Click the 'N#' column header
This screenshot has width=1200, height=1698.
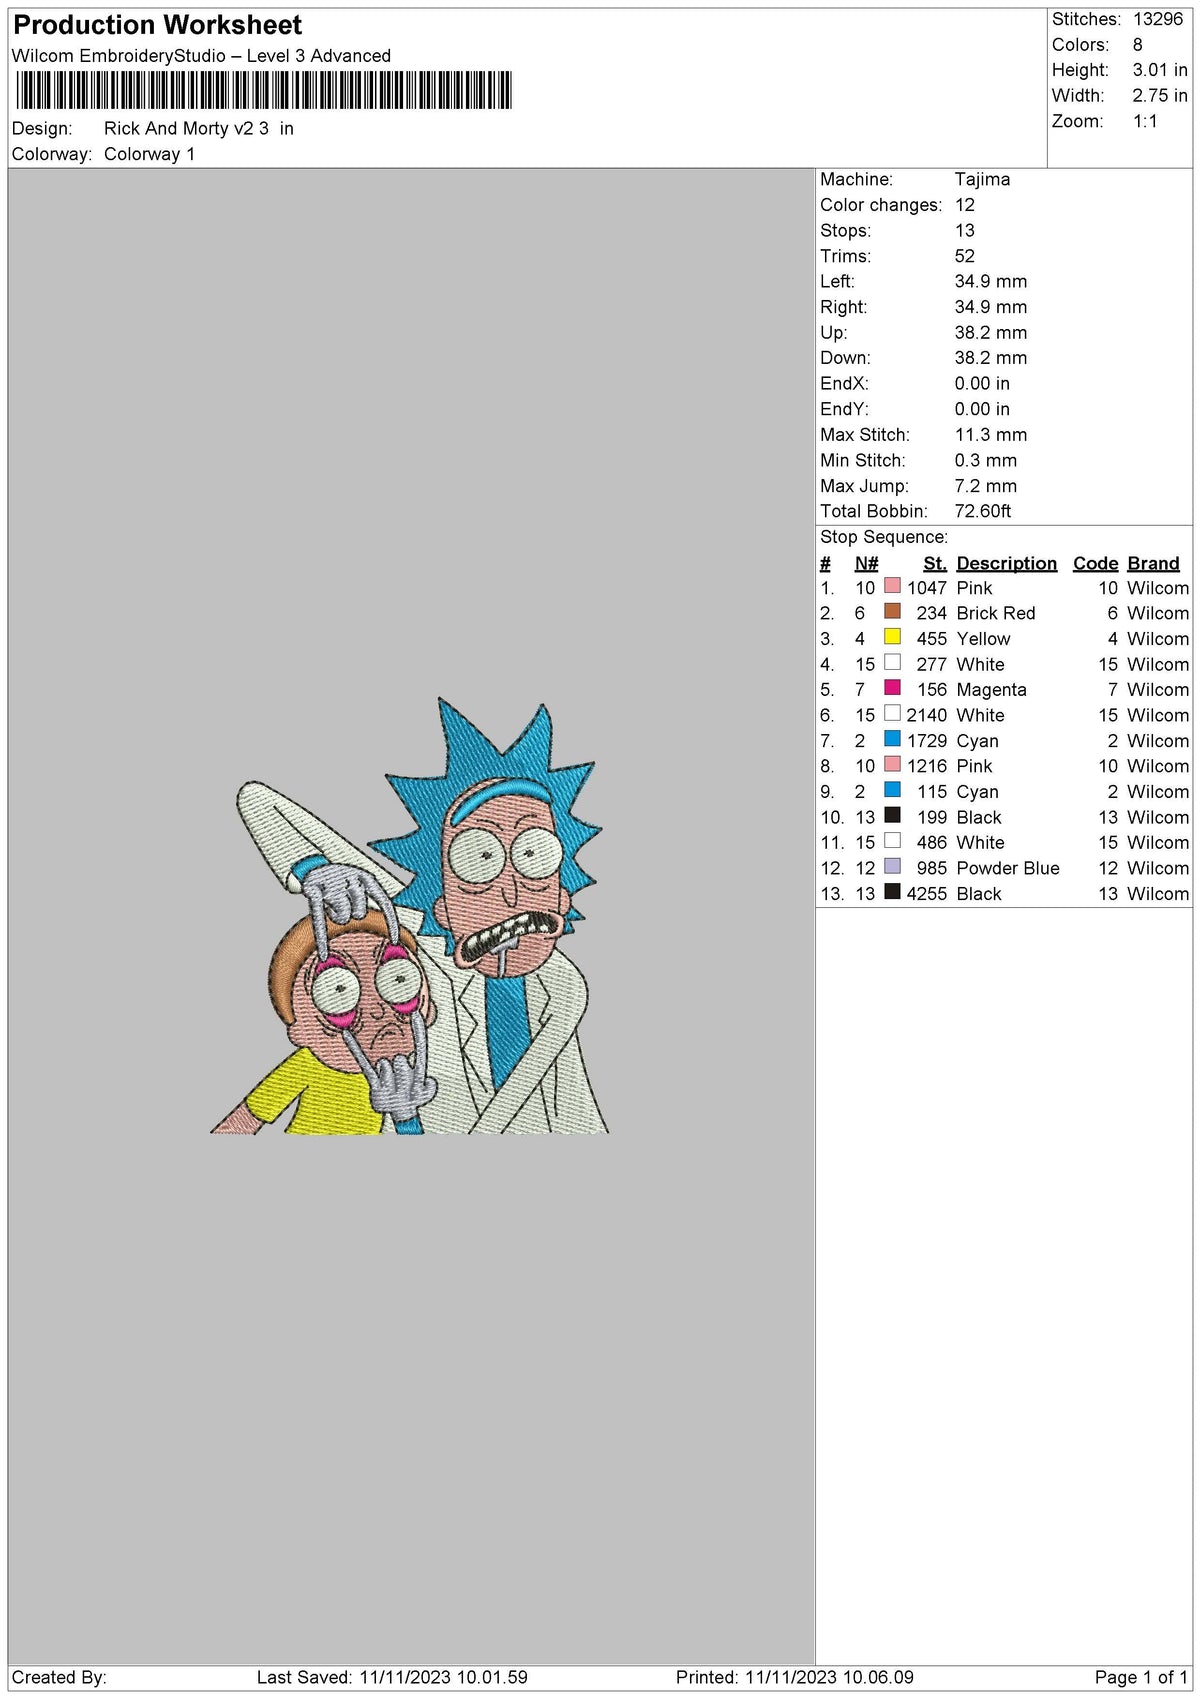click(866, 563)
